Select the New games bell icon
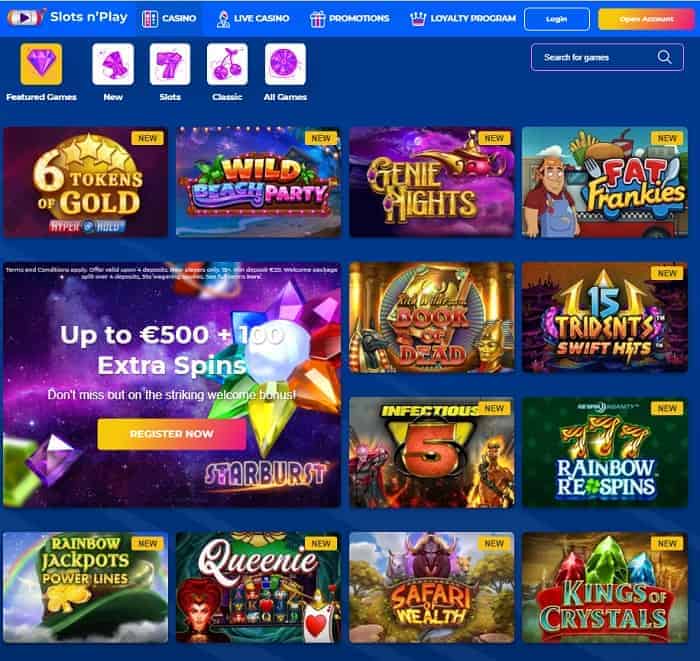700x661 pixels. (x=113, y=64)
